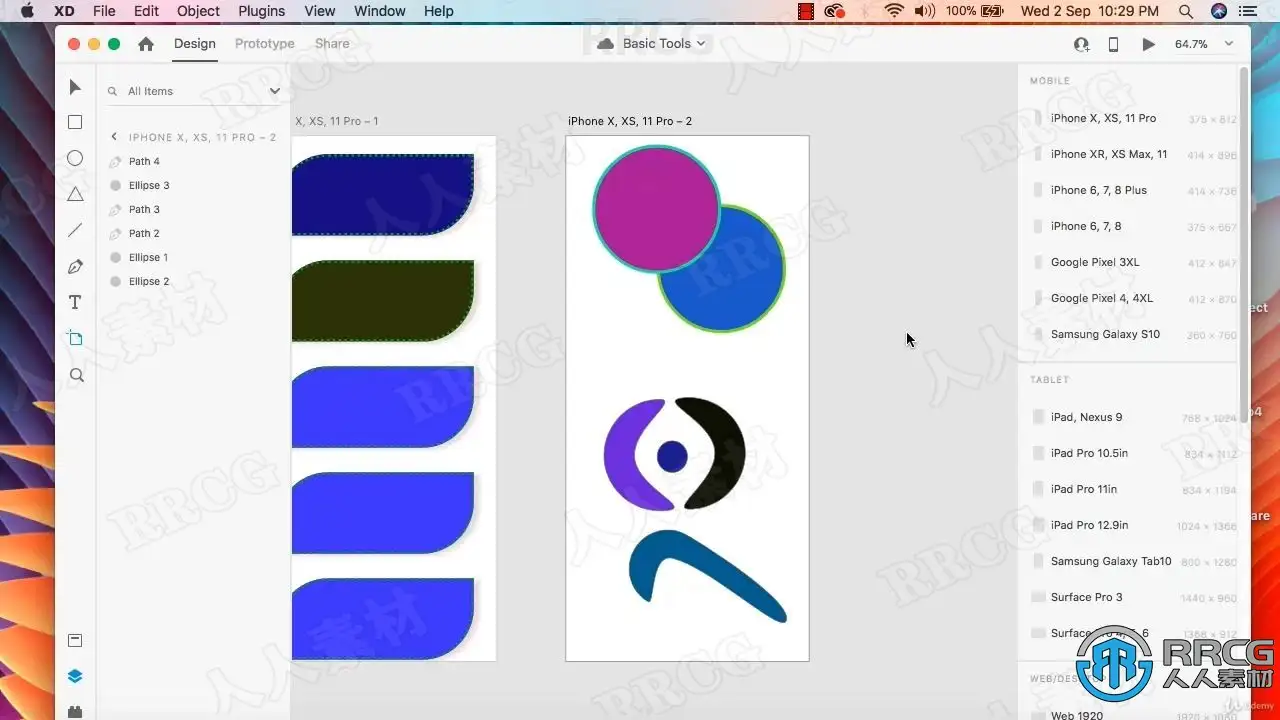
Task: Choose the iPad, Nexus 9 preset
Action: click(x=1134, y=417)
